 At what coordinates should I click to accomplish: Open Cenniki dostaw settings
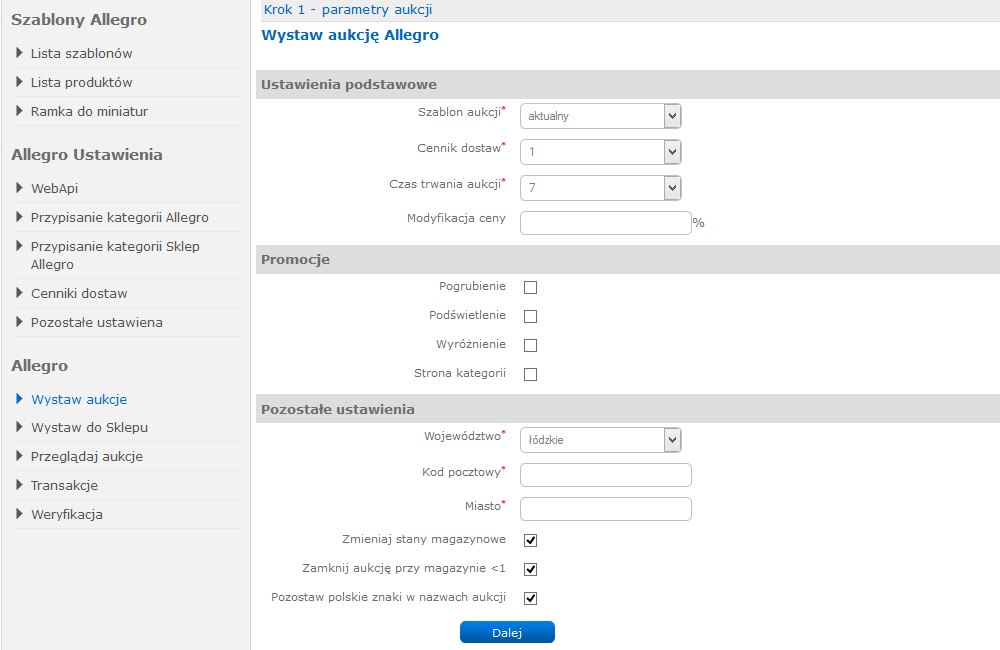click(x=79, y=293)
